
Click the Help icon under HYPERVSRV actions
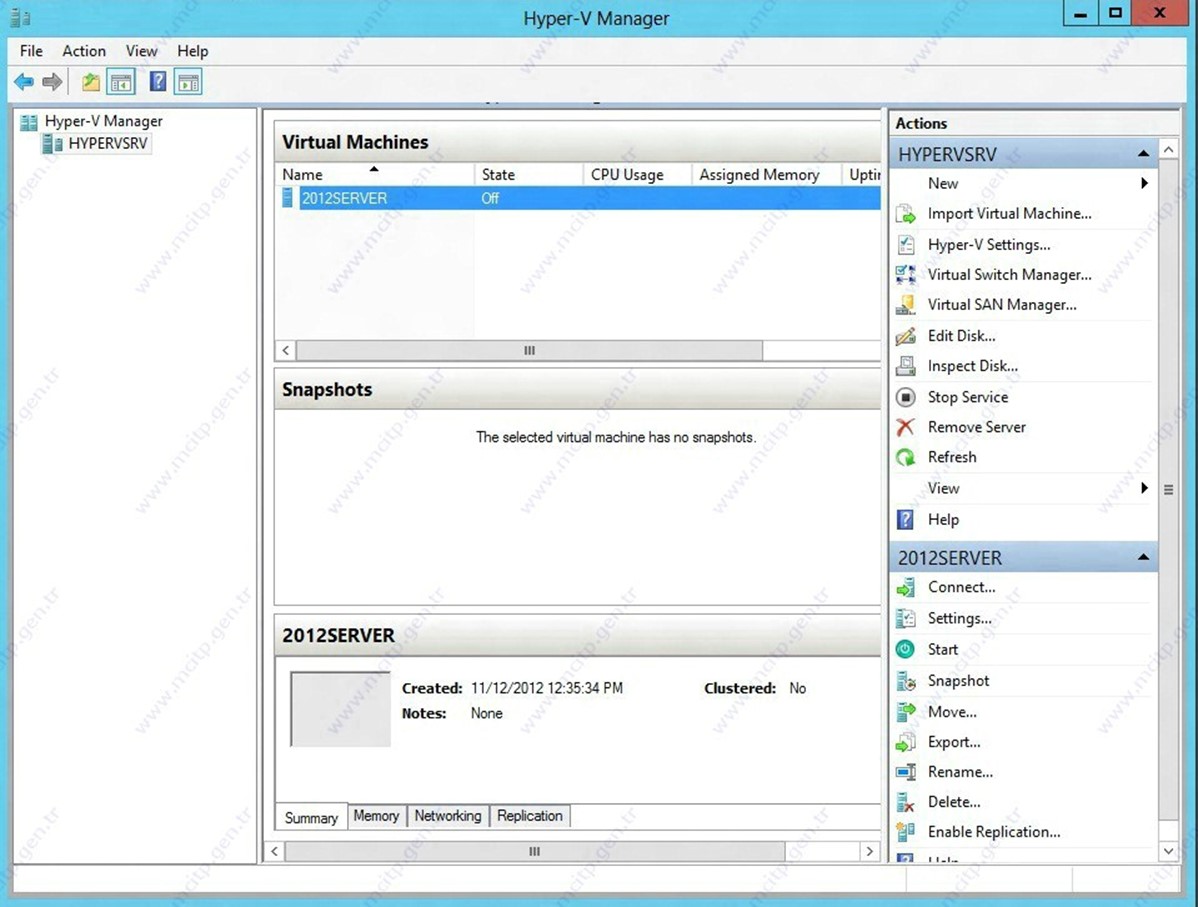(x=905, y=520)
